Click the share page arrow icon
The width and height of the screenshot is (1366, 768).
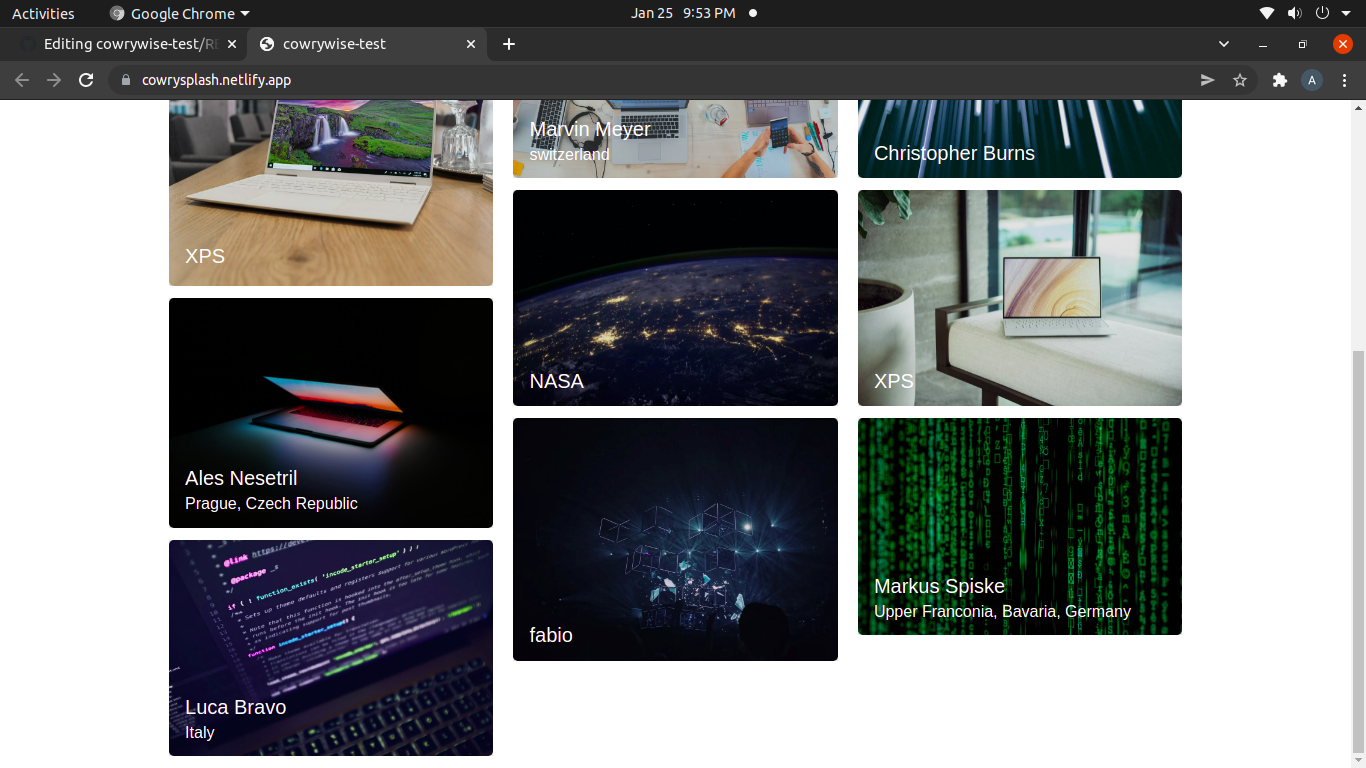[1207, 80]
